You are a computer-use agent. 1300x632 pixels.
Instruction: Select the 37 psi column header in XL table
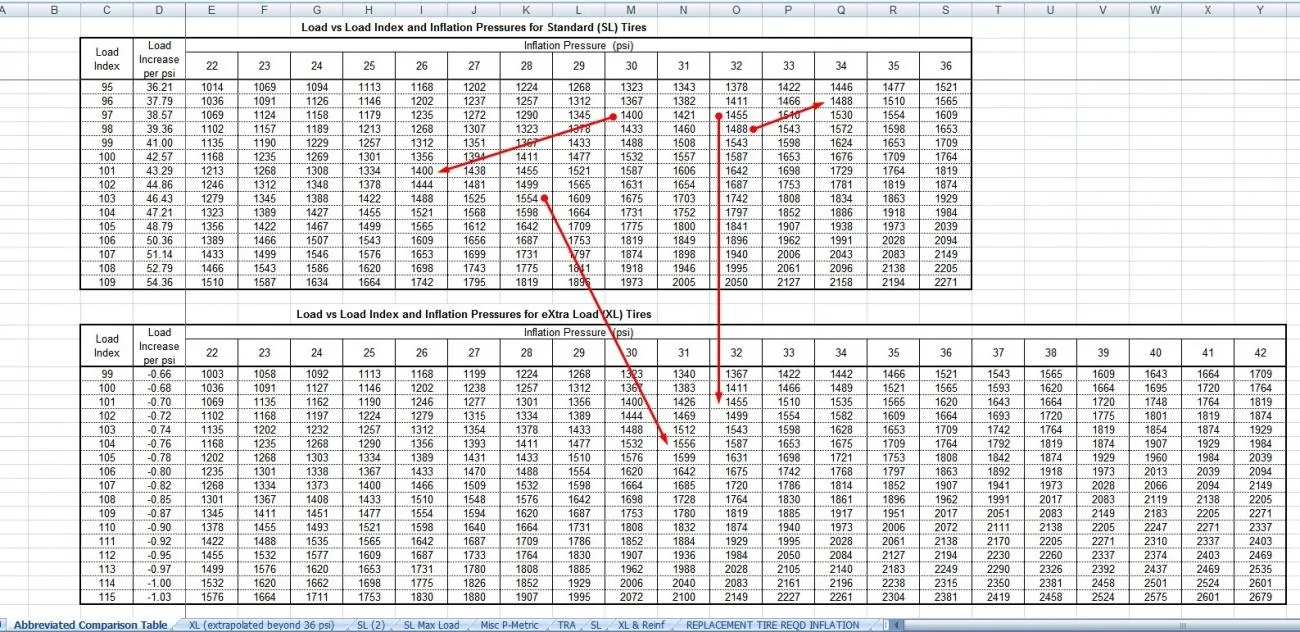(x=998, y=352)
